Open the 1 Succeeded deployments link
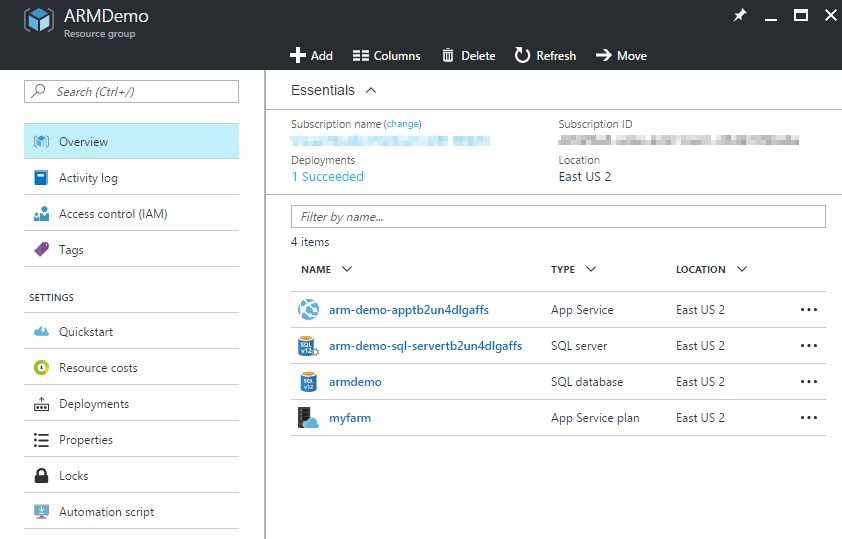842x539 pixels. pyautogui.click(x=328, y=177)
